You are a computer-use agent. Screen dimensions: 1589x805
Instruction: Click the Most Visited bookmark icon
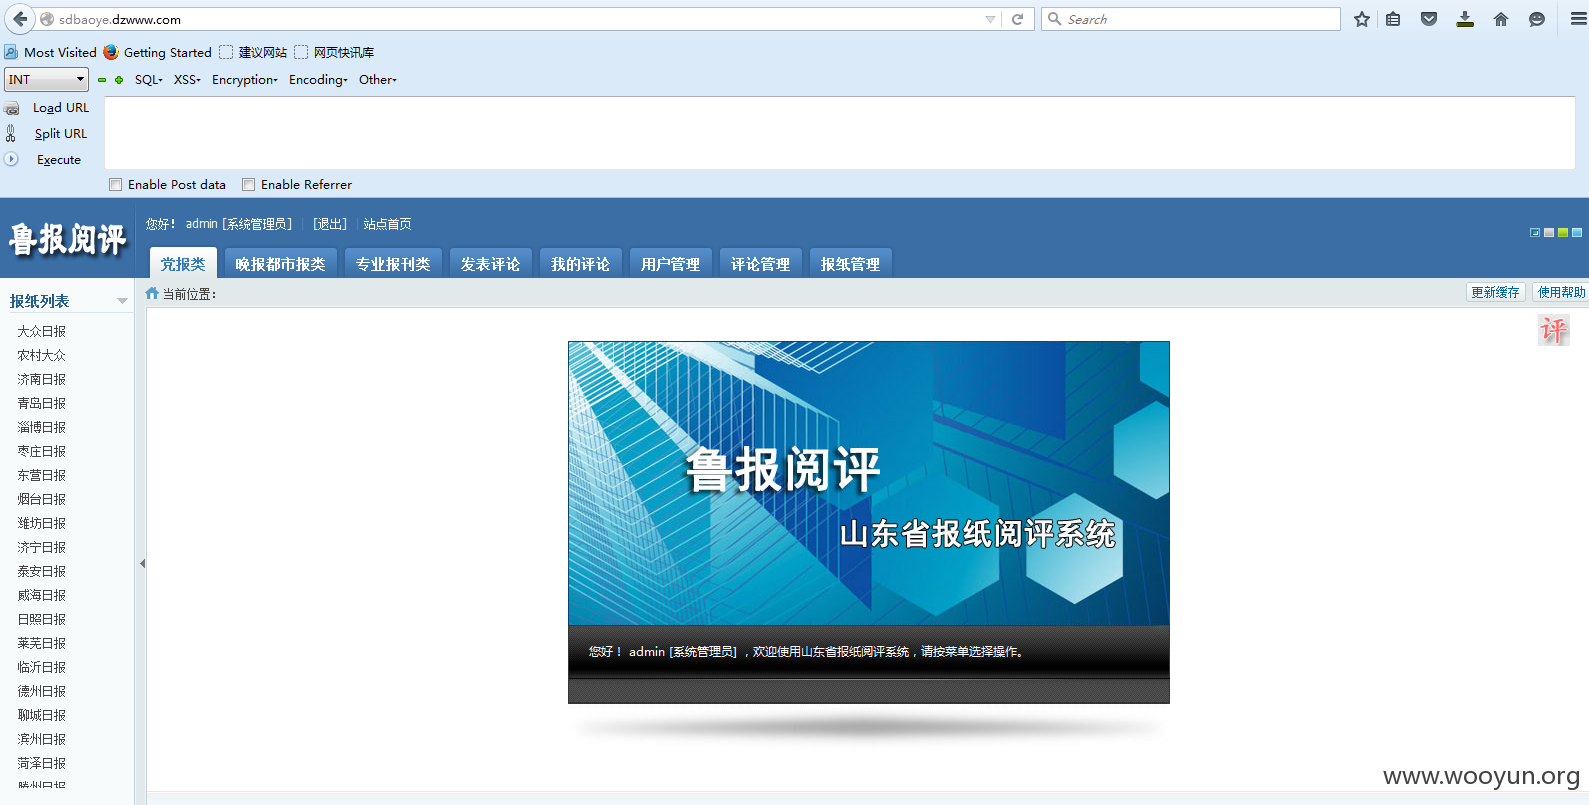click(11, 52)
